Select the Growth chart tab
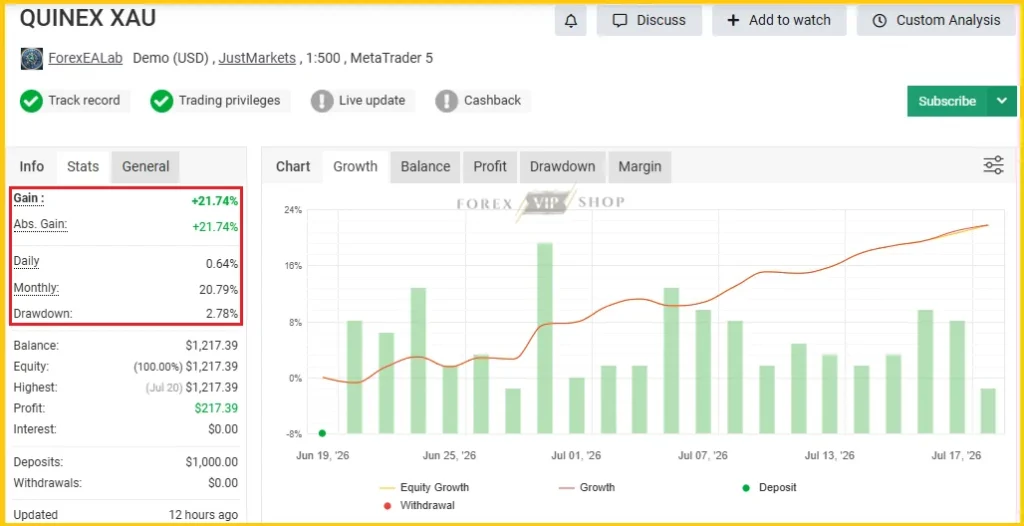Viewport: 1024px width, 526px height. click(355, 167)
